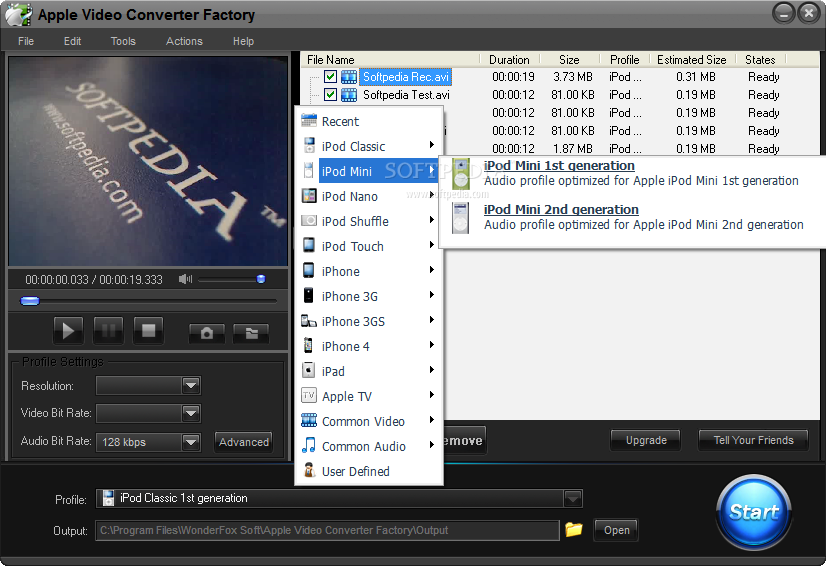
Task: Click the Common Video filmstrip icon
Action: (309, 421)
